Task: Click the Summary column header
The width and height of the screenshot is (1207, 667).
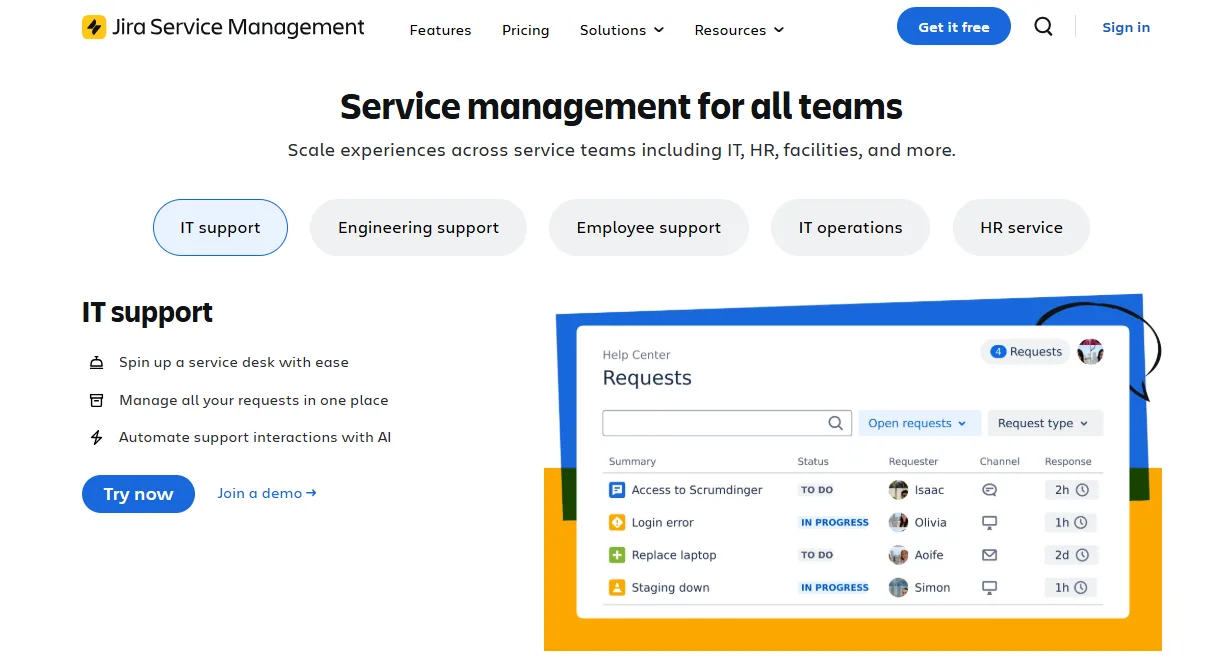Action: click(x=632, y=461)
